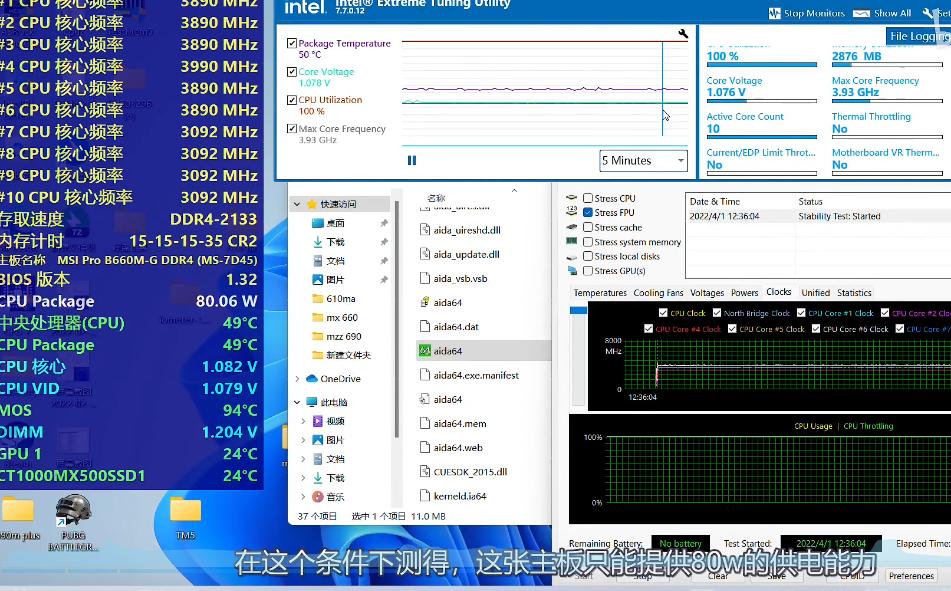
Task: Pause the Intel XTU monitoring graph
Action: point(412,160)
